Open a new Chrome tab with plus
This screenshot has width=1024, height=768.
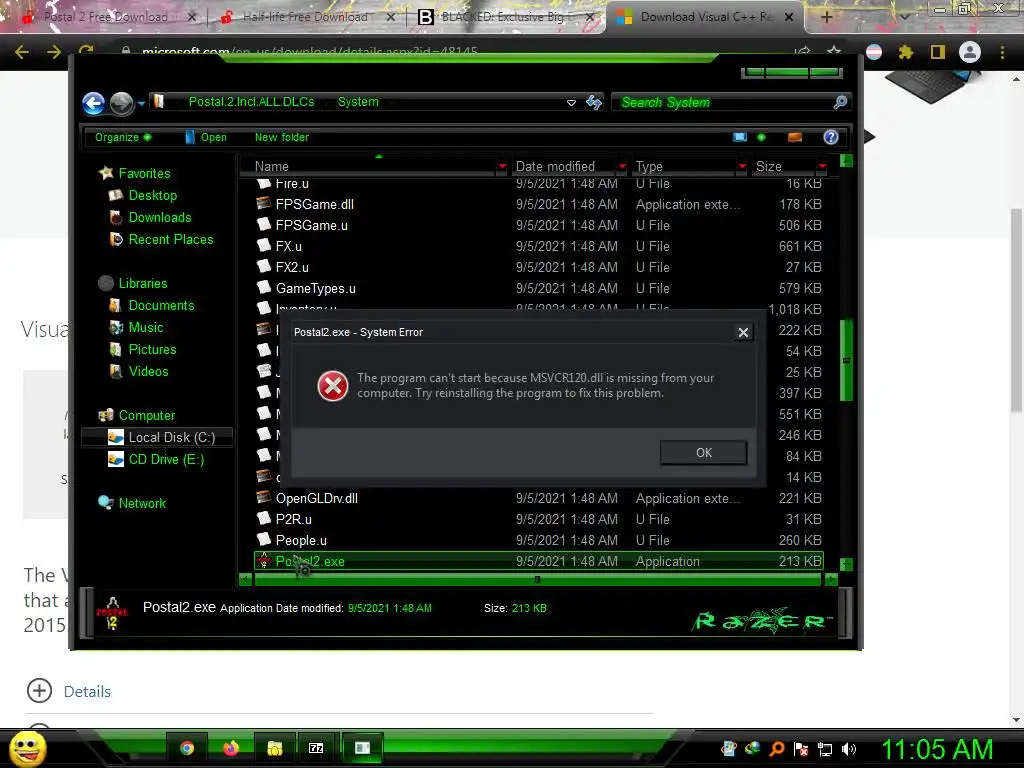tap(826, 17)
